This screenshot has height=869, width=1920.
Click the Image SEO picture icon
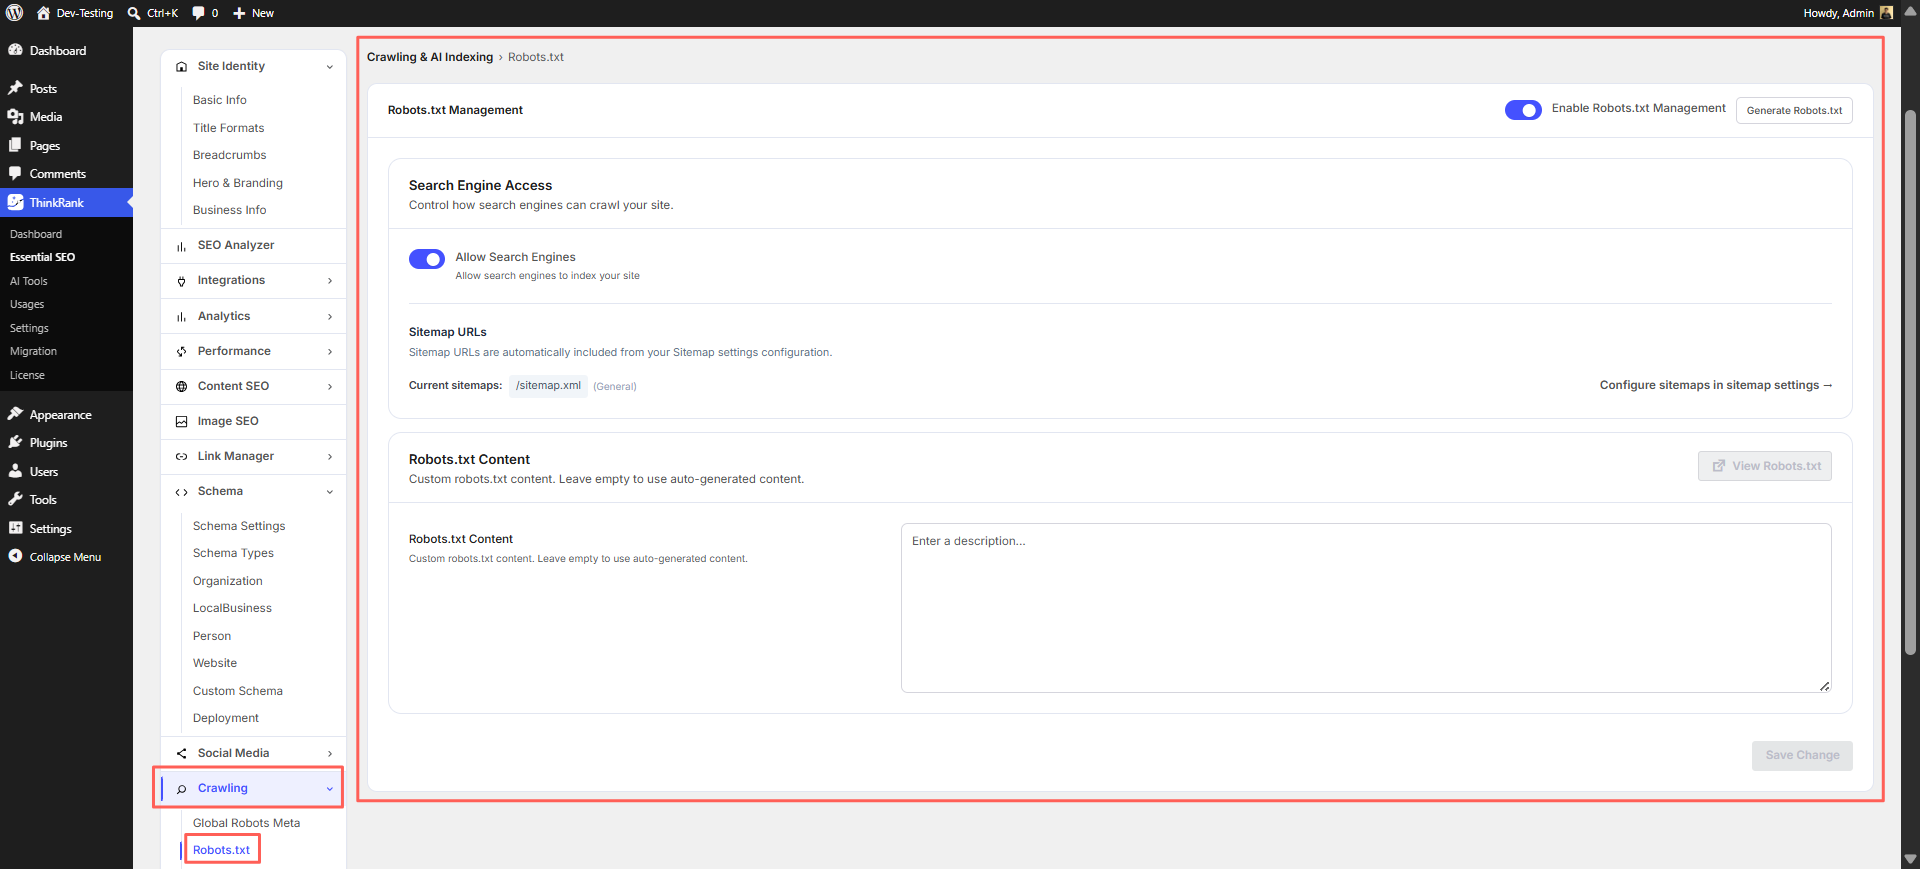pyautogui.click(x=181, y=422)
